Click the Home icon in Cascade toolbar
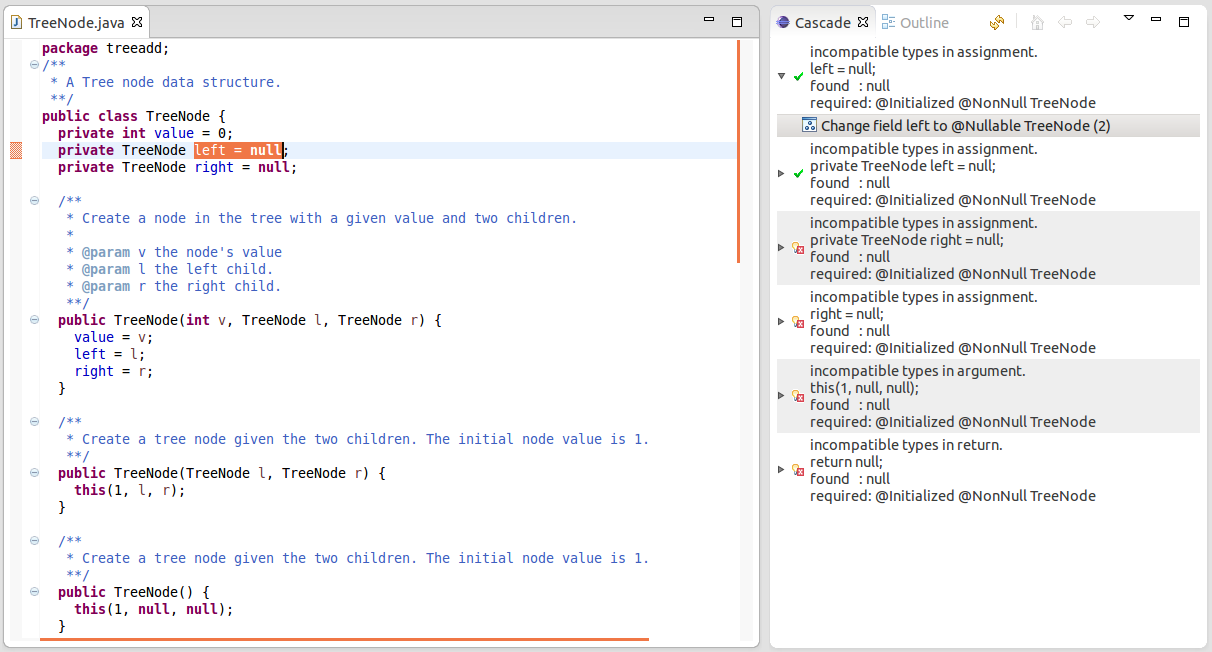Viewport: 1212px width, 652px height. coord(1037,22)
